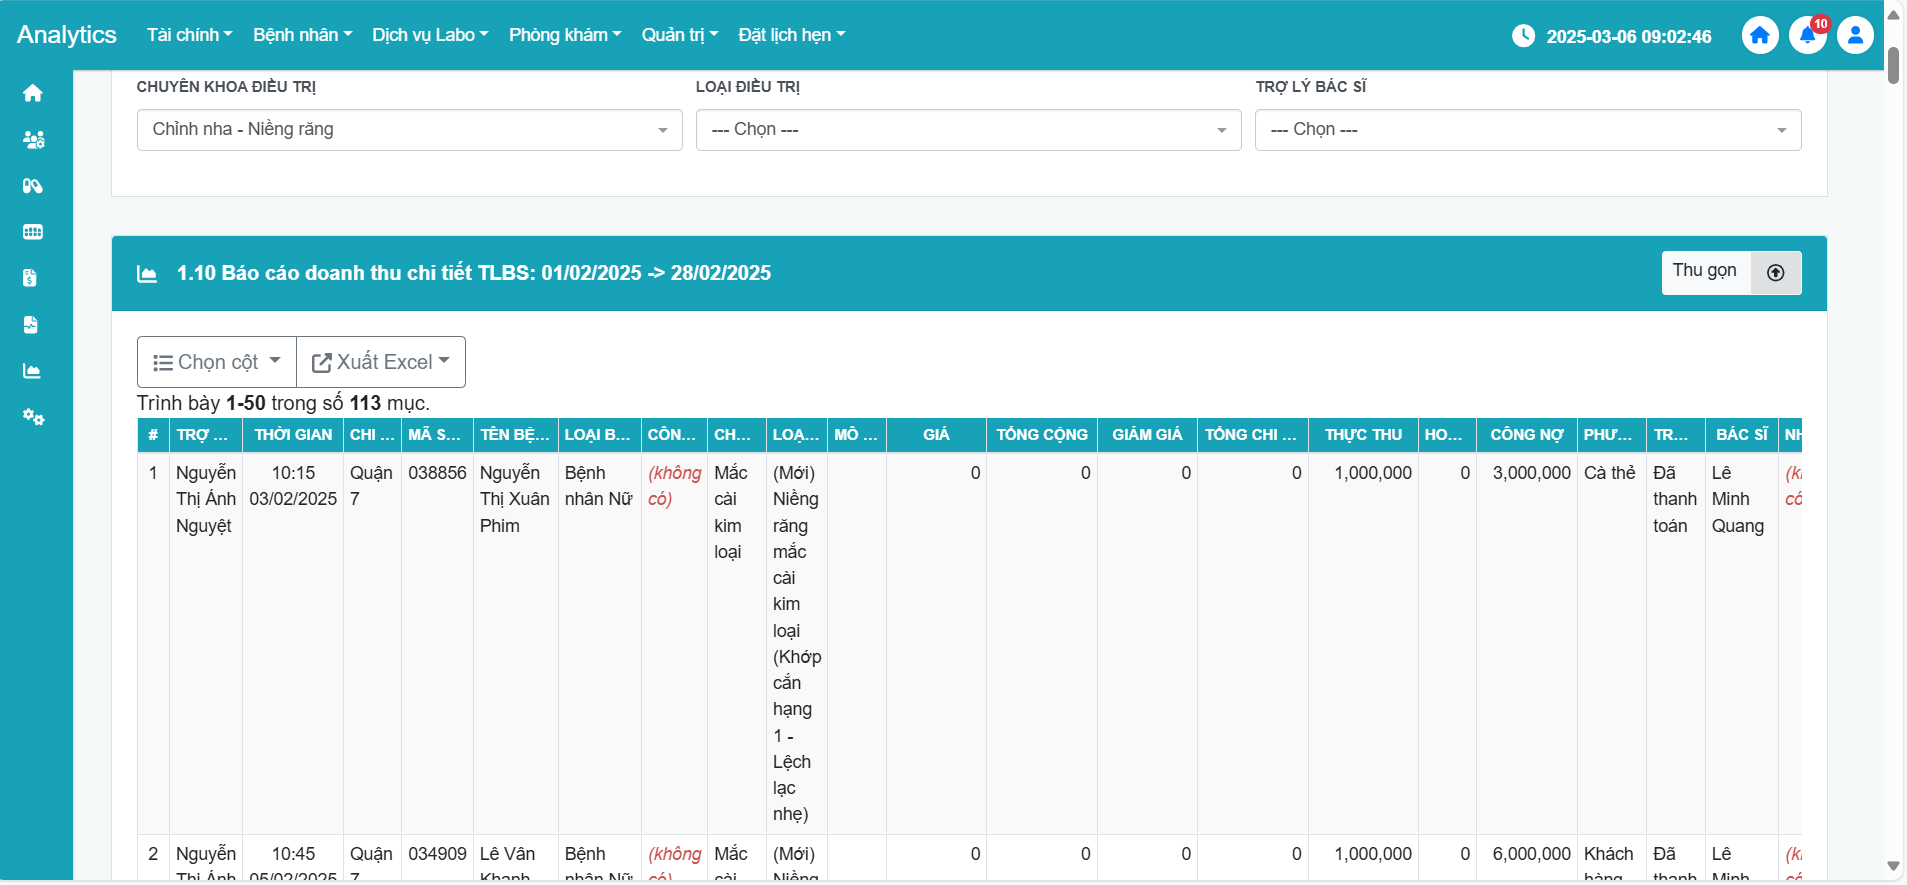The image size is (1907, 885).
Task: Click the round home button in the header
Action: 1760,36
